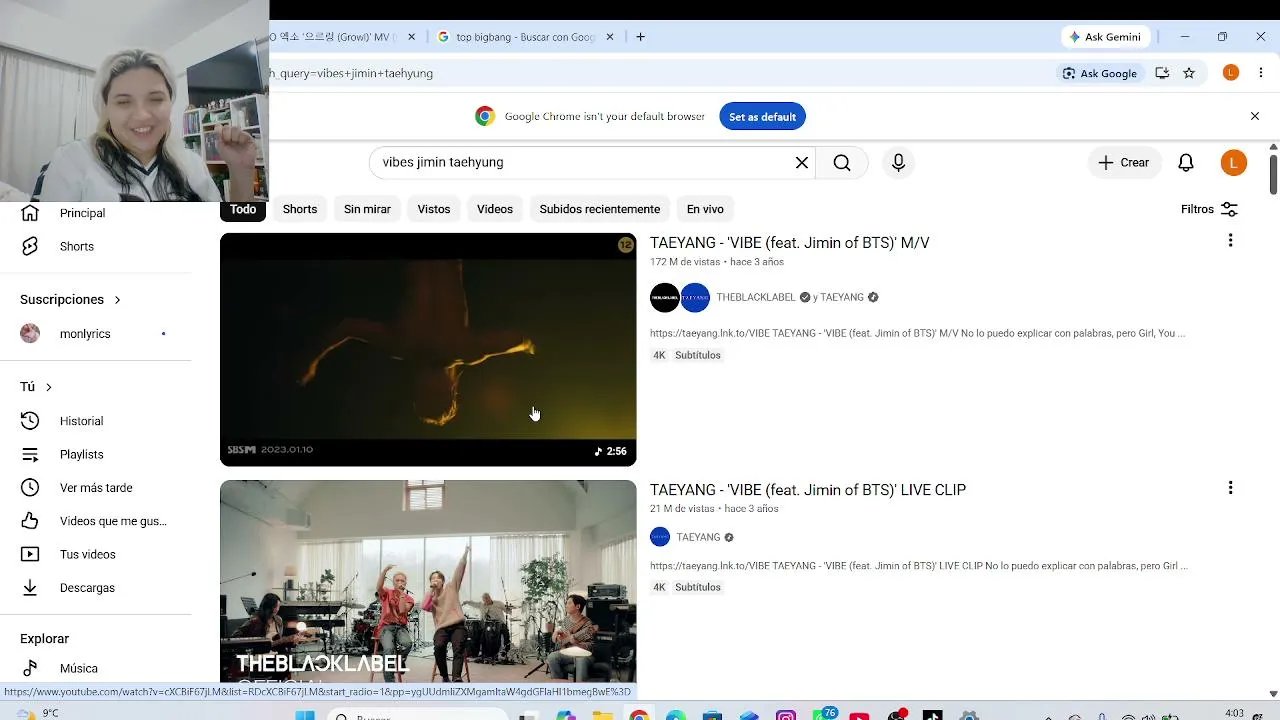Expand the Tú section
Screen dimensions: 1280x720
click(x=36, y=387)
